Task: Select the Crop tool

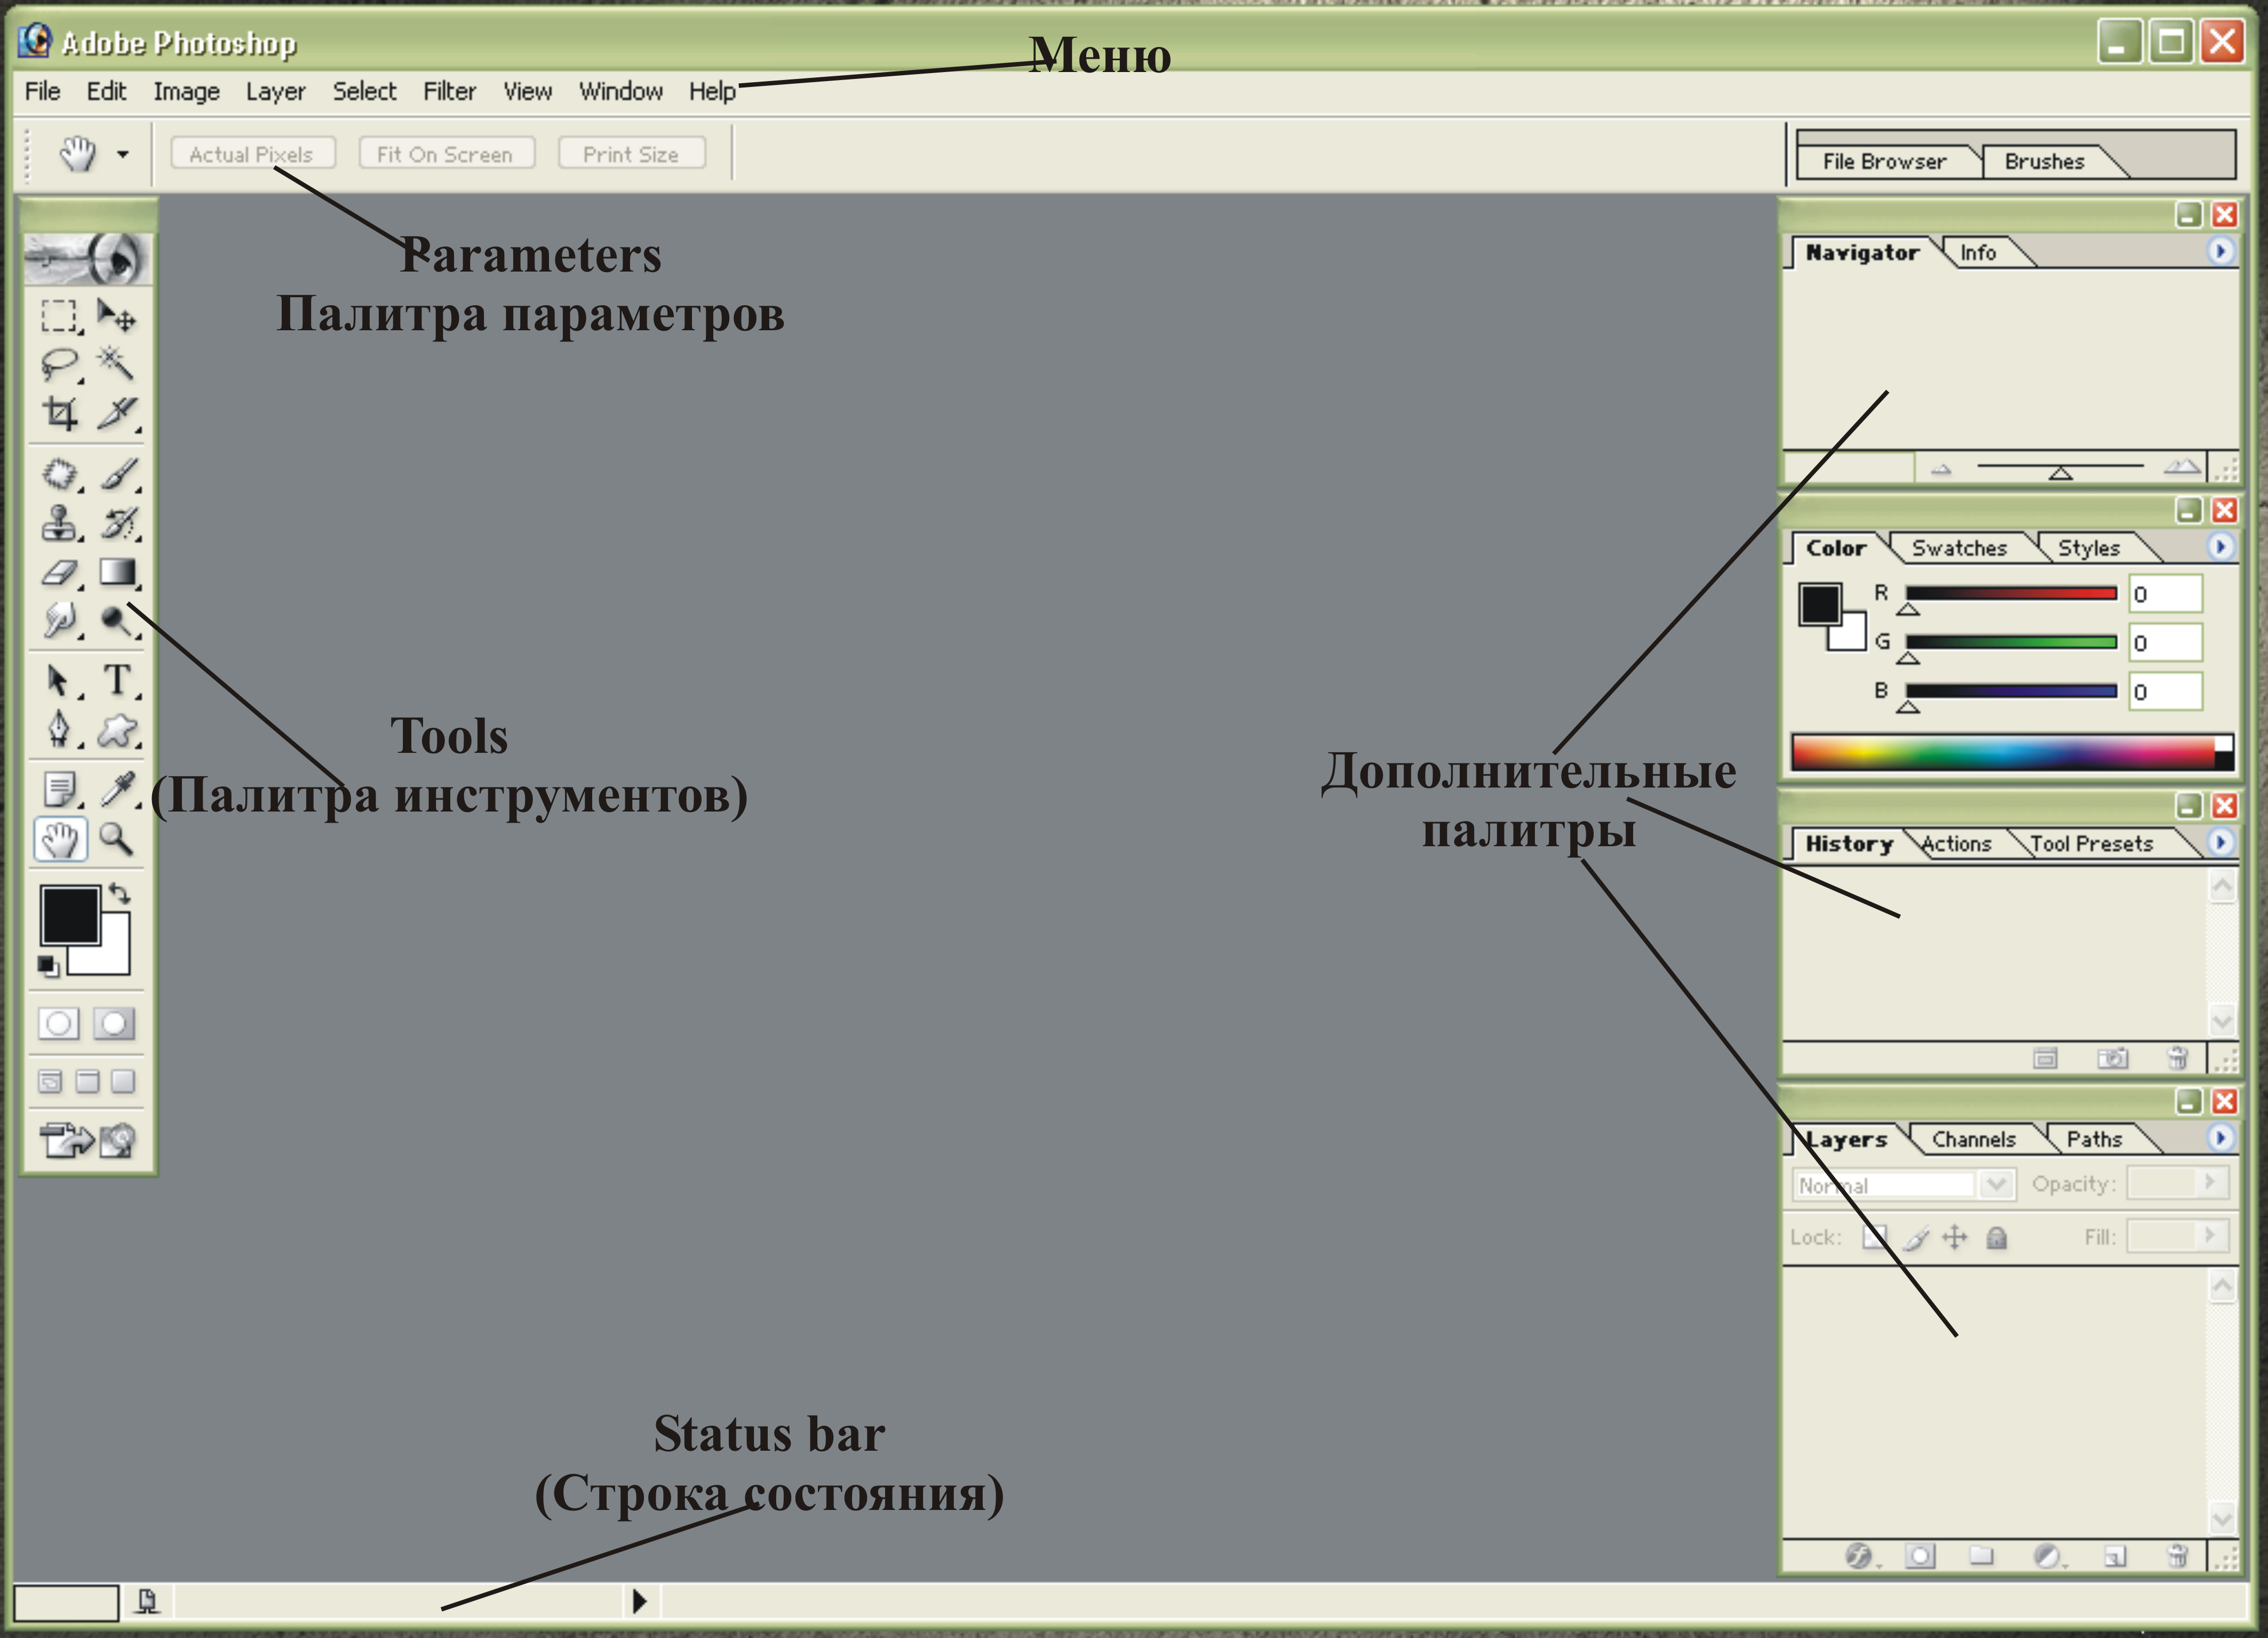Action: point(60,413)
